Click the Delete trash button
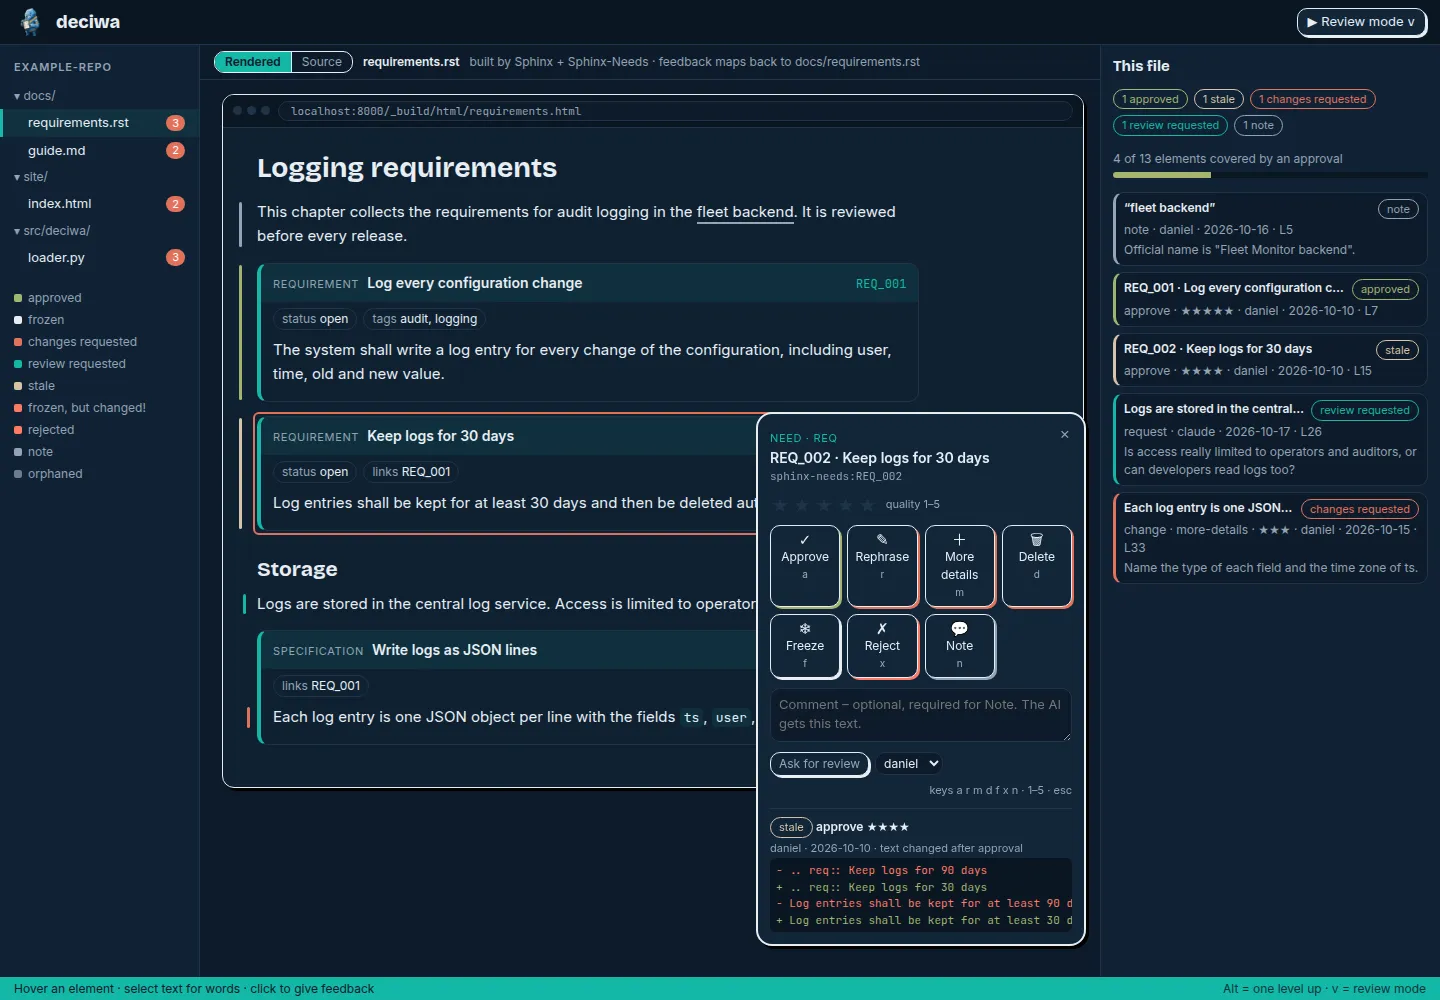1440x1000 pixels. pyautogui.click(x=1036, y=566)
